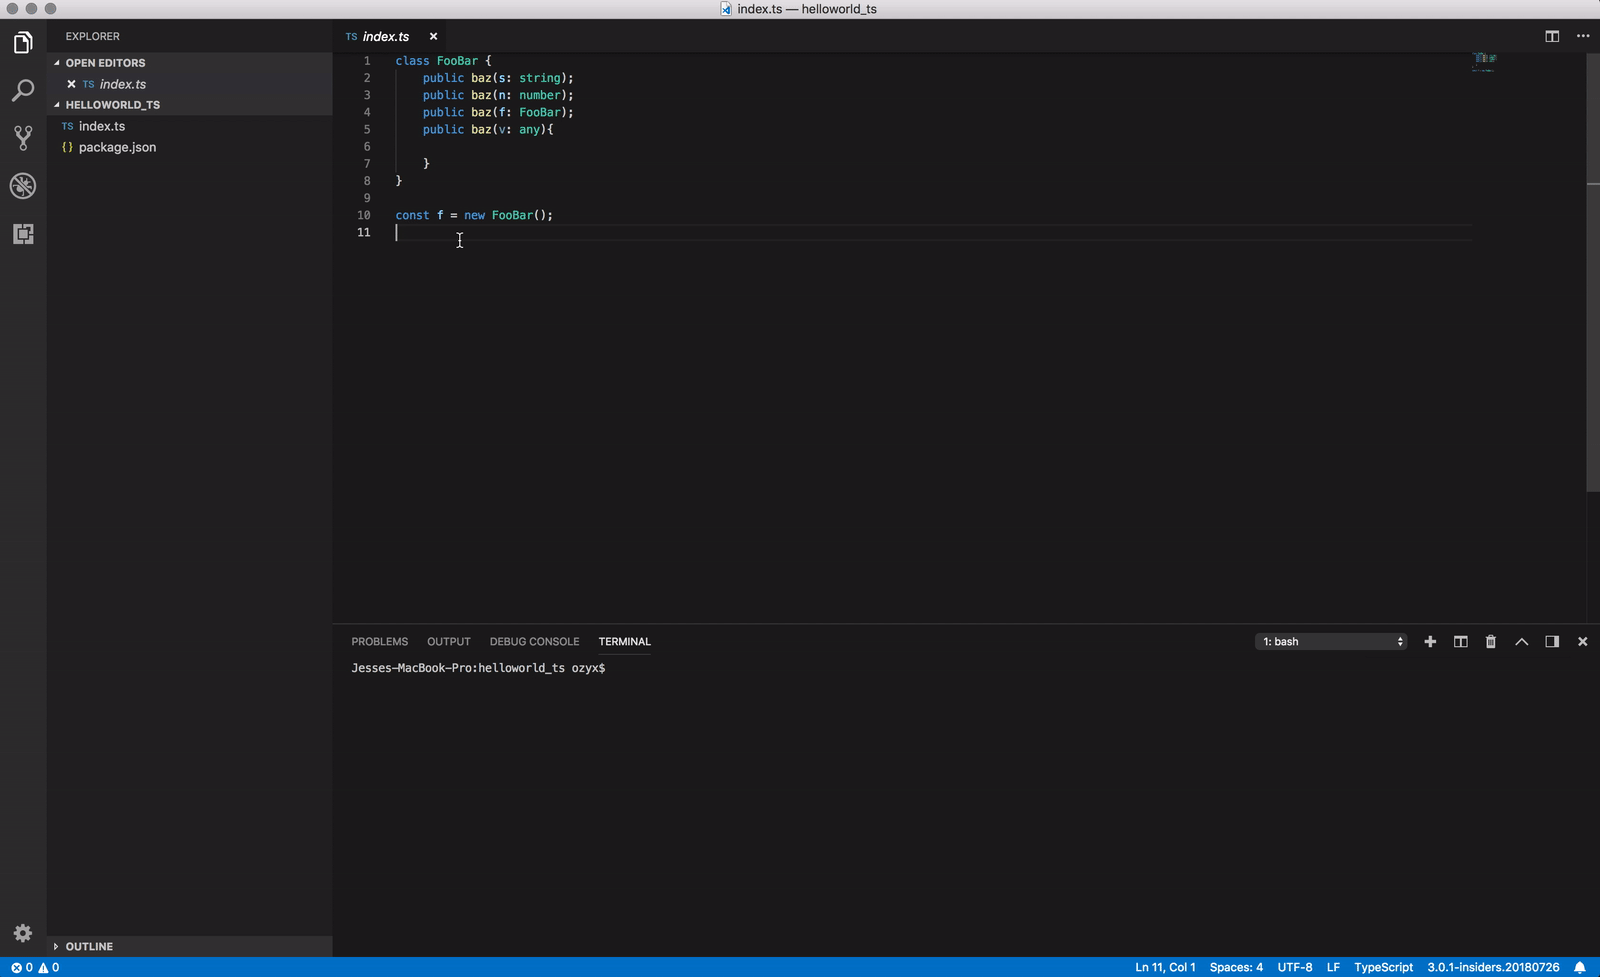Switch to the Output tab
1600x977 pixels.
(448, 642)
